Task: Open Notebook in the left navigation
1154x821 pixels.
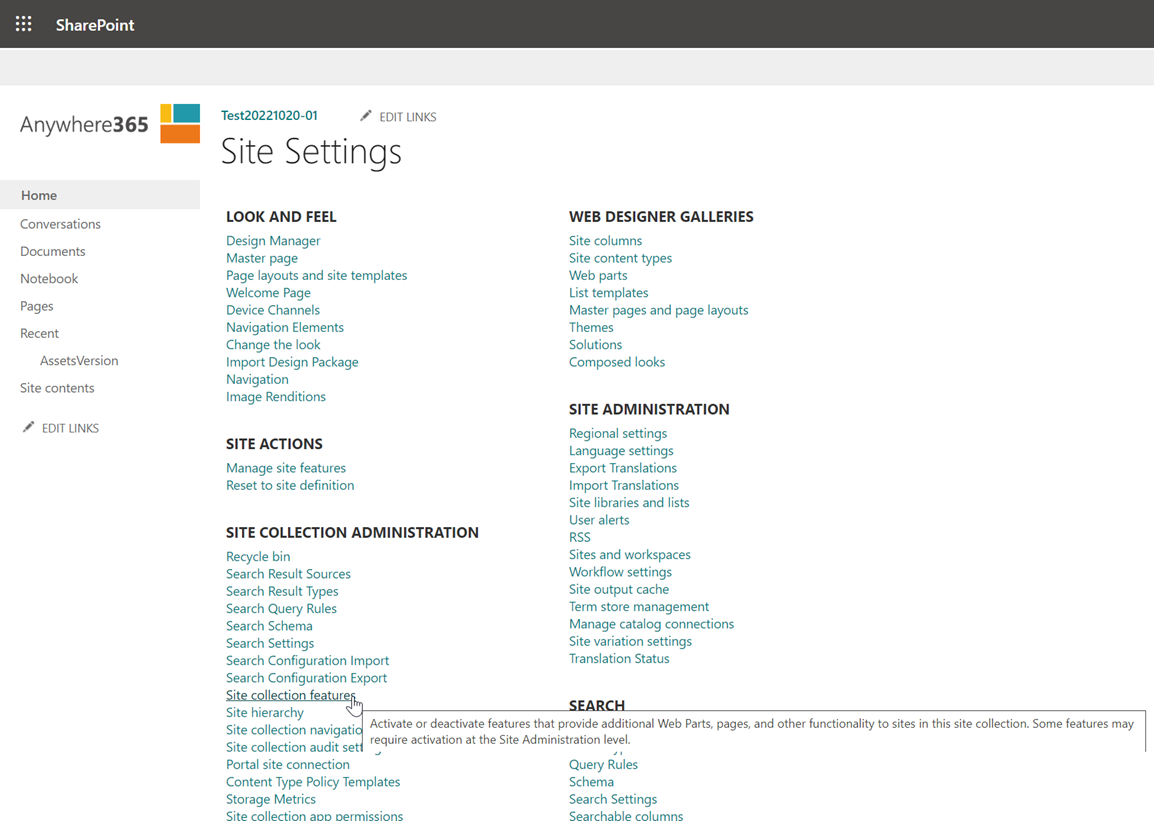Action: [49, 278]
